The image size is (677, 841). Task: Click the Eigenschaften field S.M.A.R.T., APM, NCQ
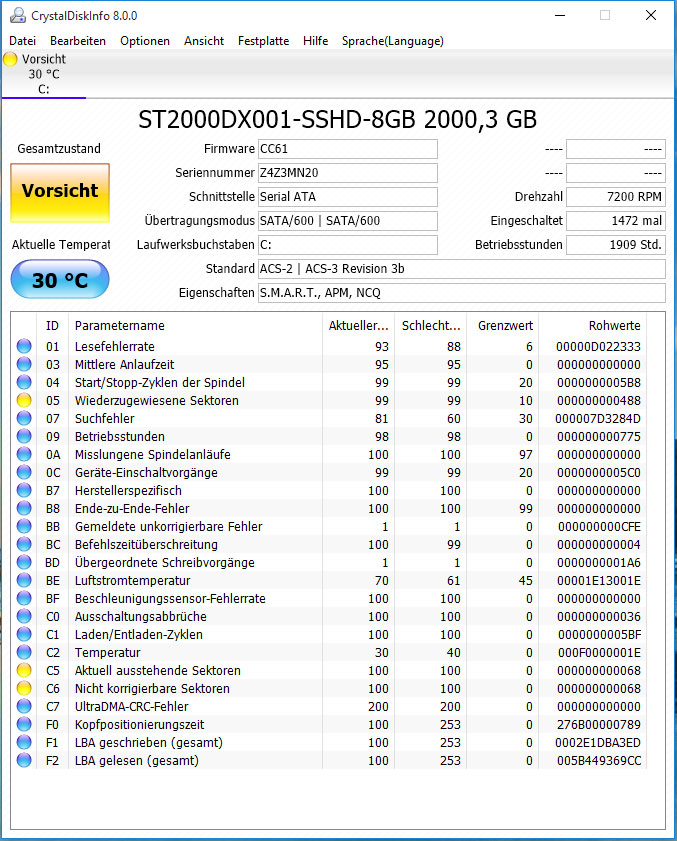[462, 293]
